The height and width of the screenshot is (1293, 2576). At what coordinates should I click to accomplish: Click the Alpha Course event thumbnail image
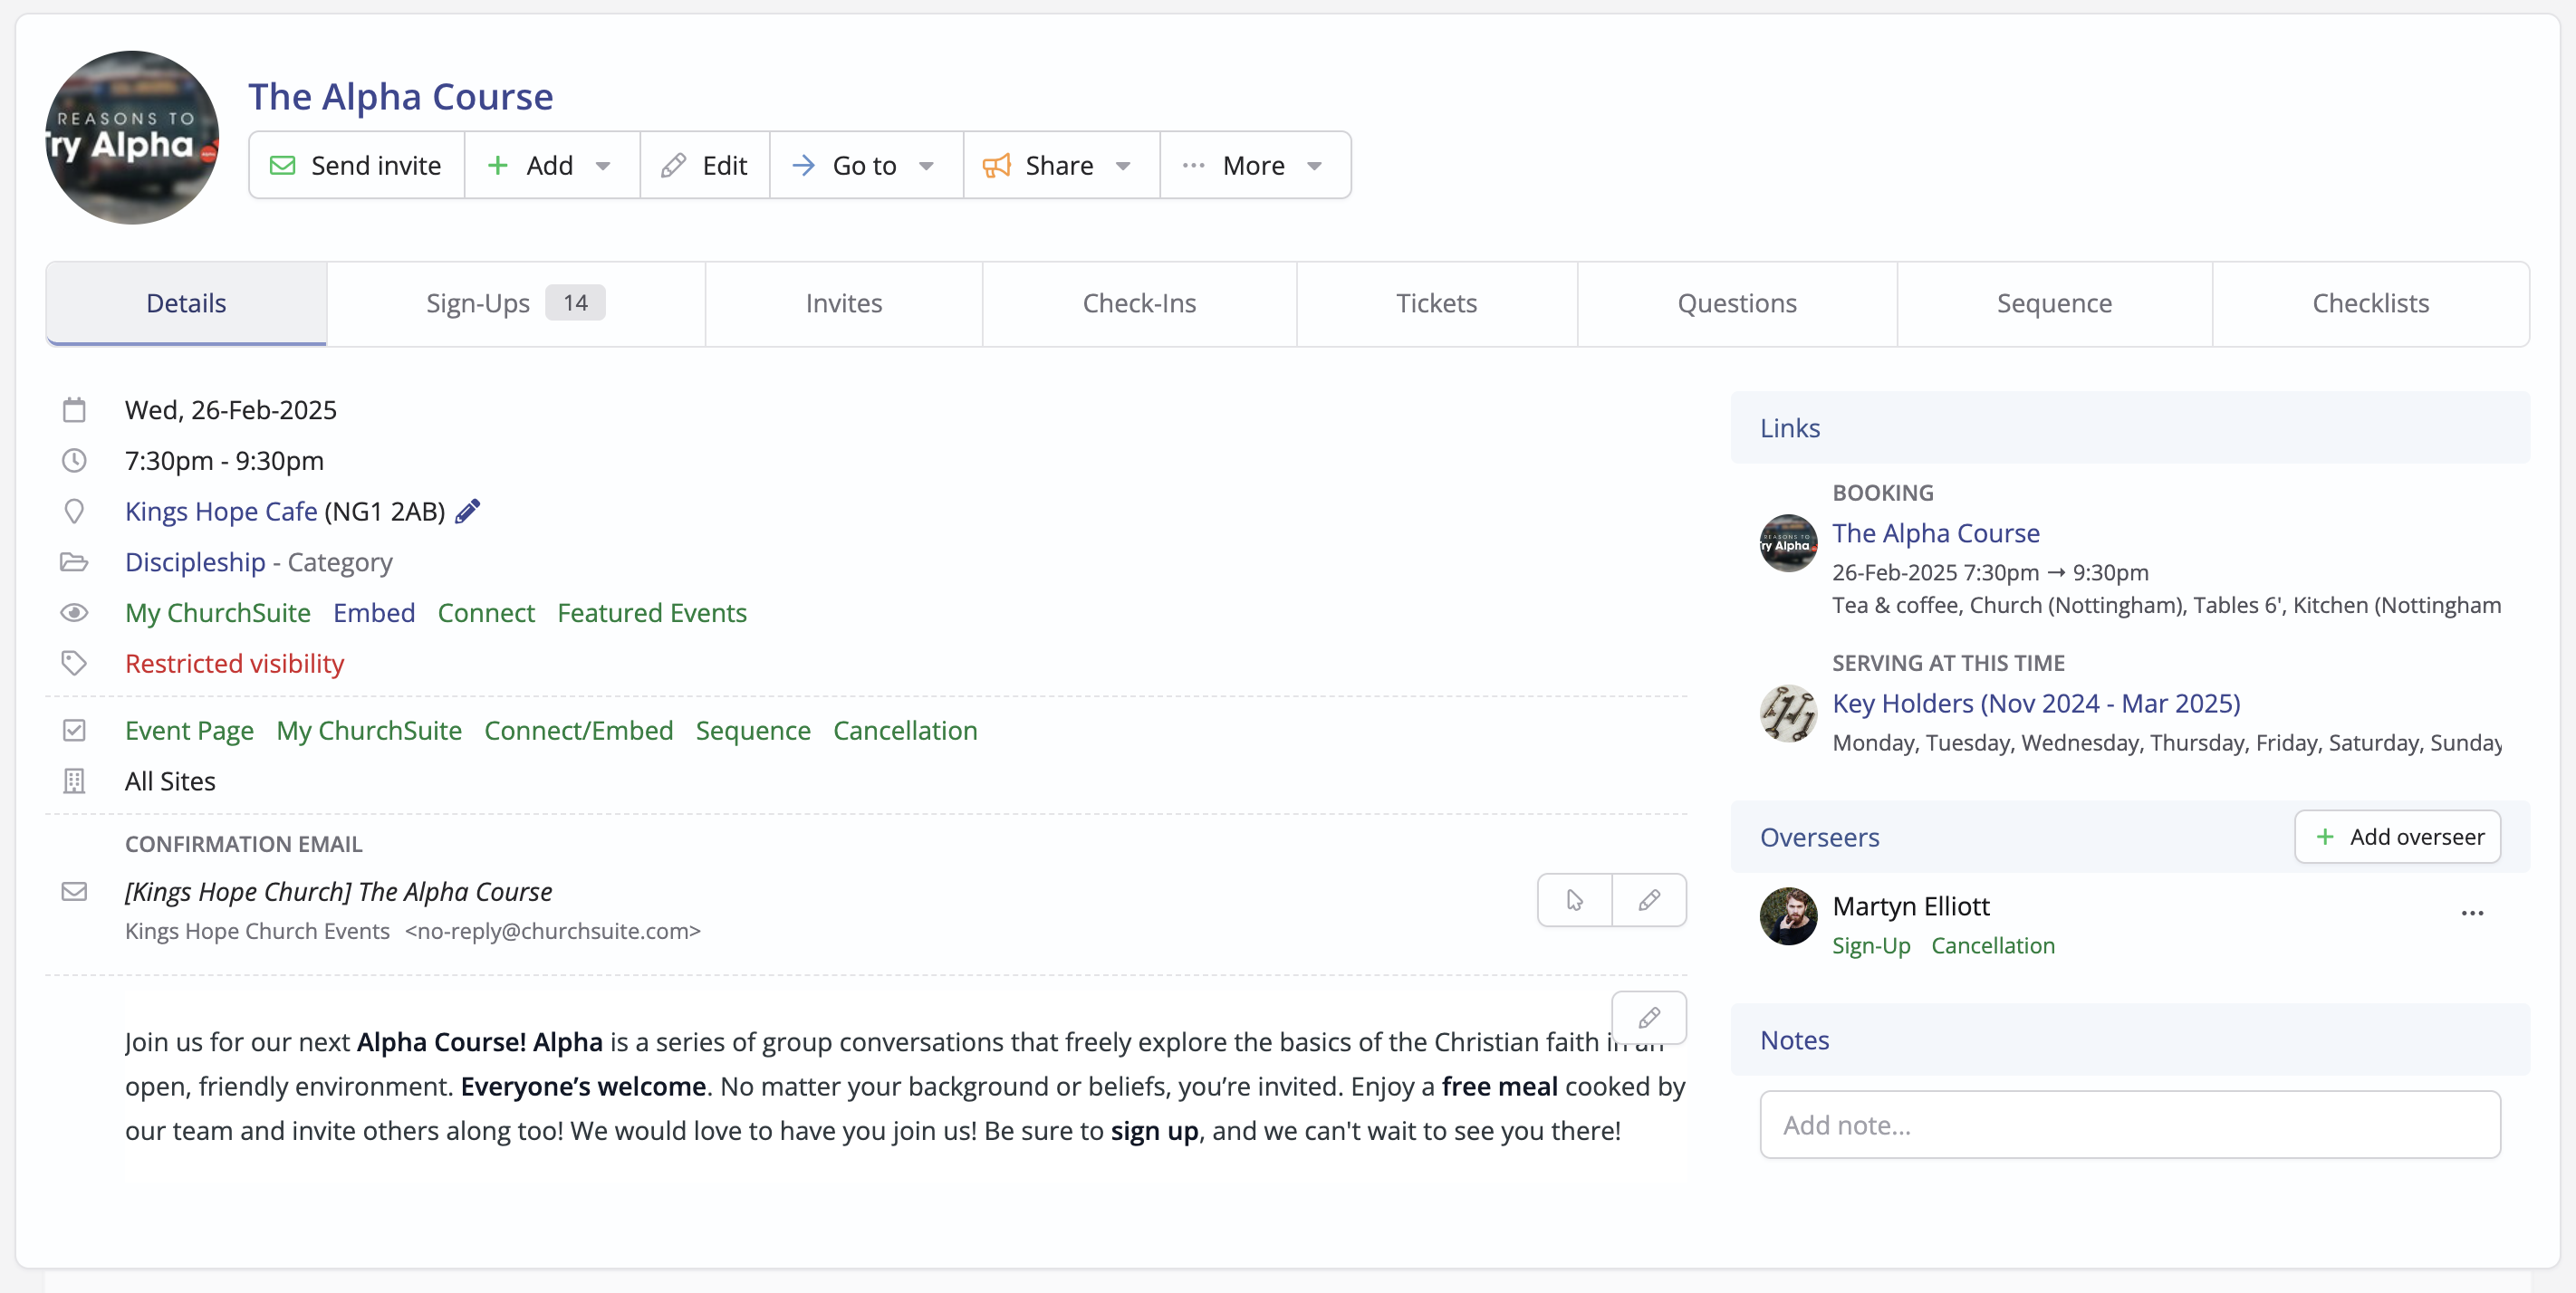[132, 137]
